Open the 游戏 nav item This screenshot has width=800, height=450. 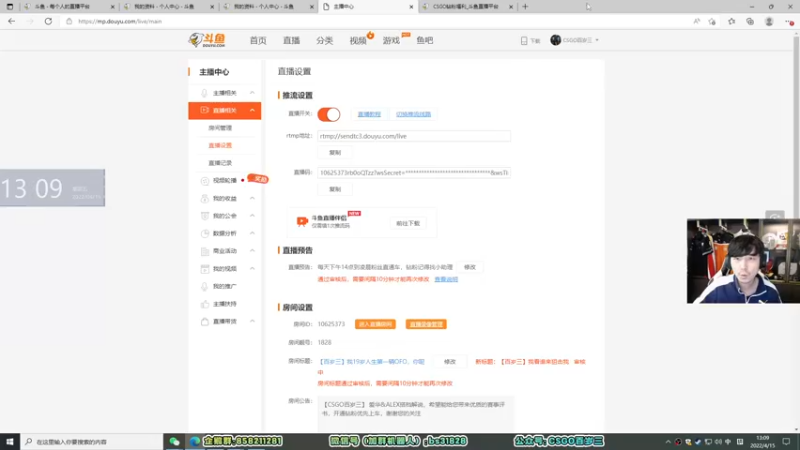click(391, 40)
